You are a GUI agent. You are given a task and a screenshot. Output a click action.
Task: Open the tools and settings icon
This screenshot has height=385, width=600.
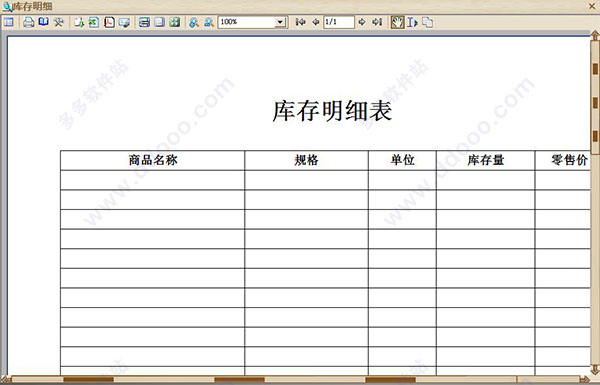[x=59, y=22]
